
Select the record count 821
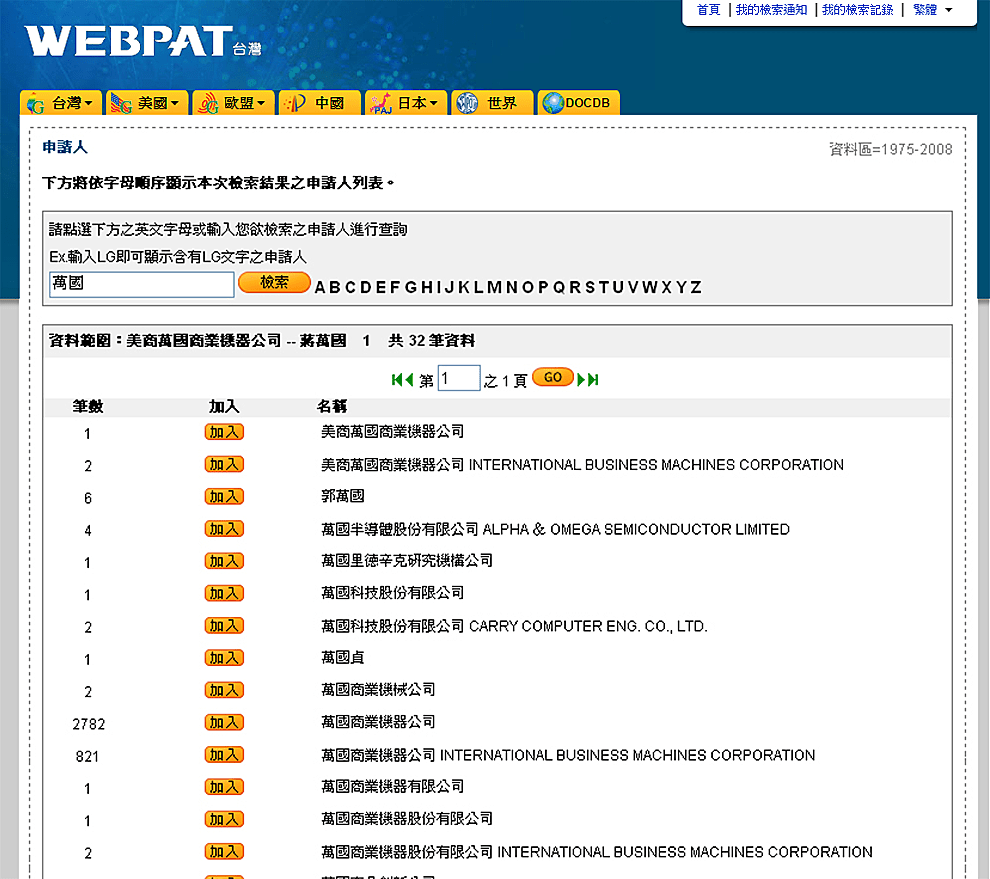coord(88,756)
